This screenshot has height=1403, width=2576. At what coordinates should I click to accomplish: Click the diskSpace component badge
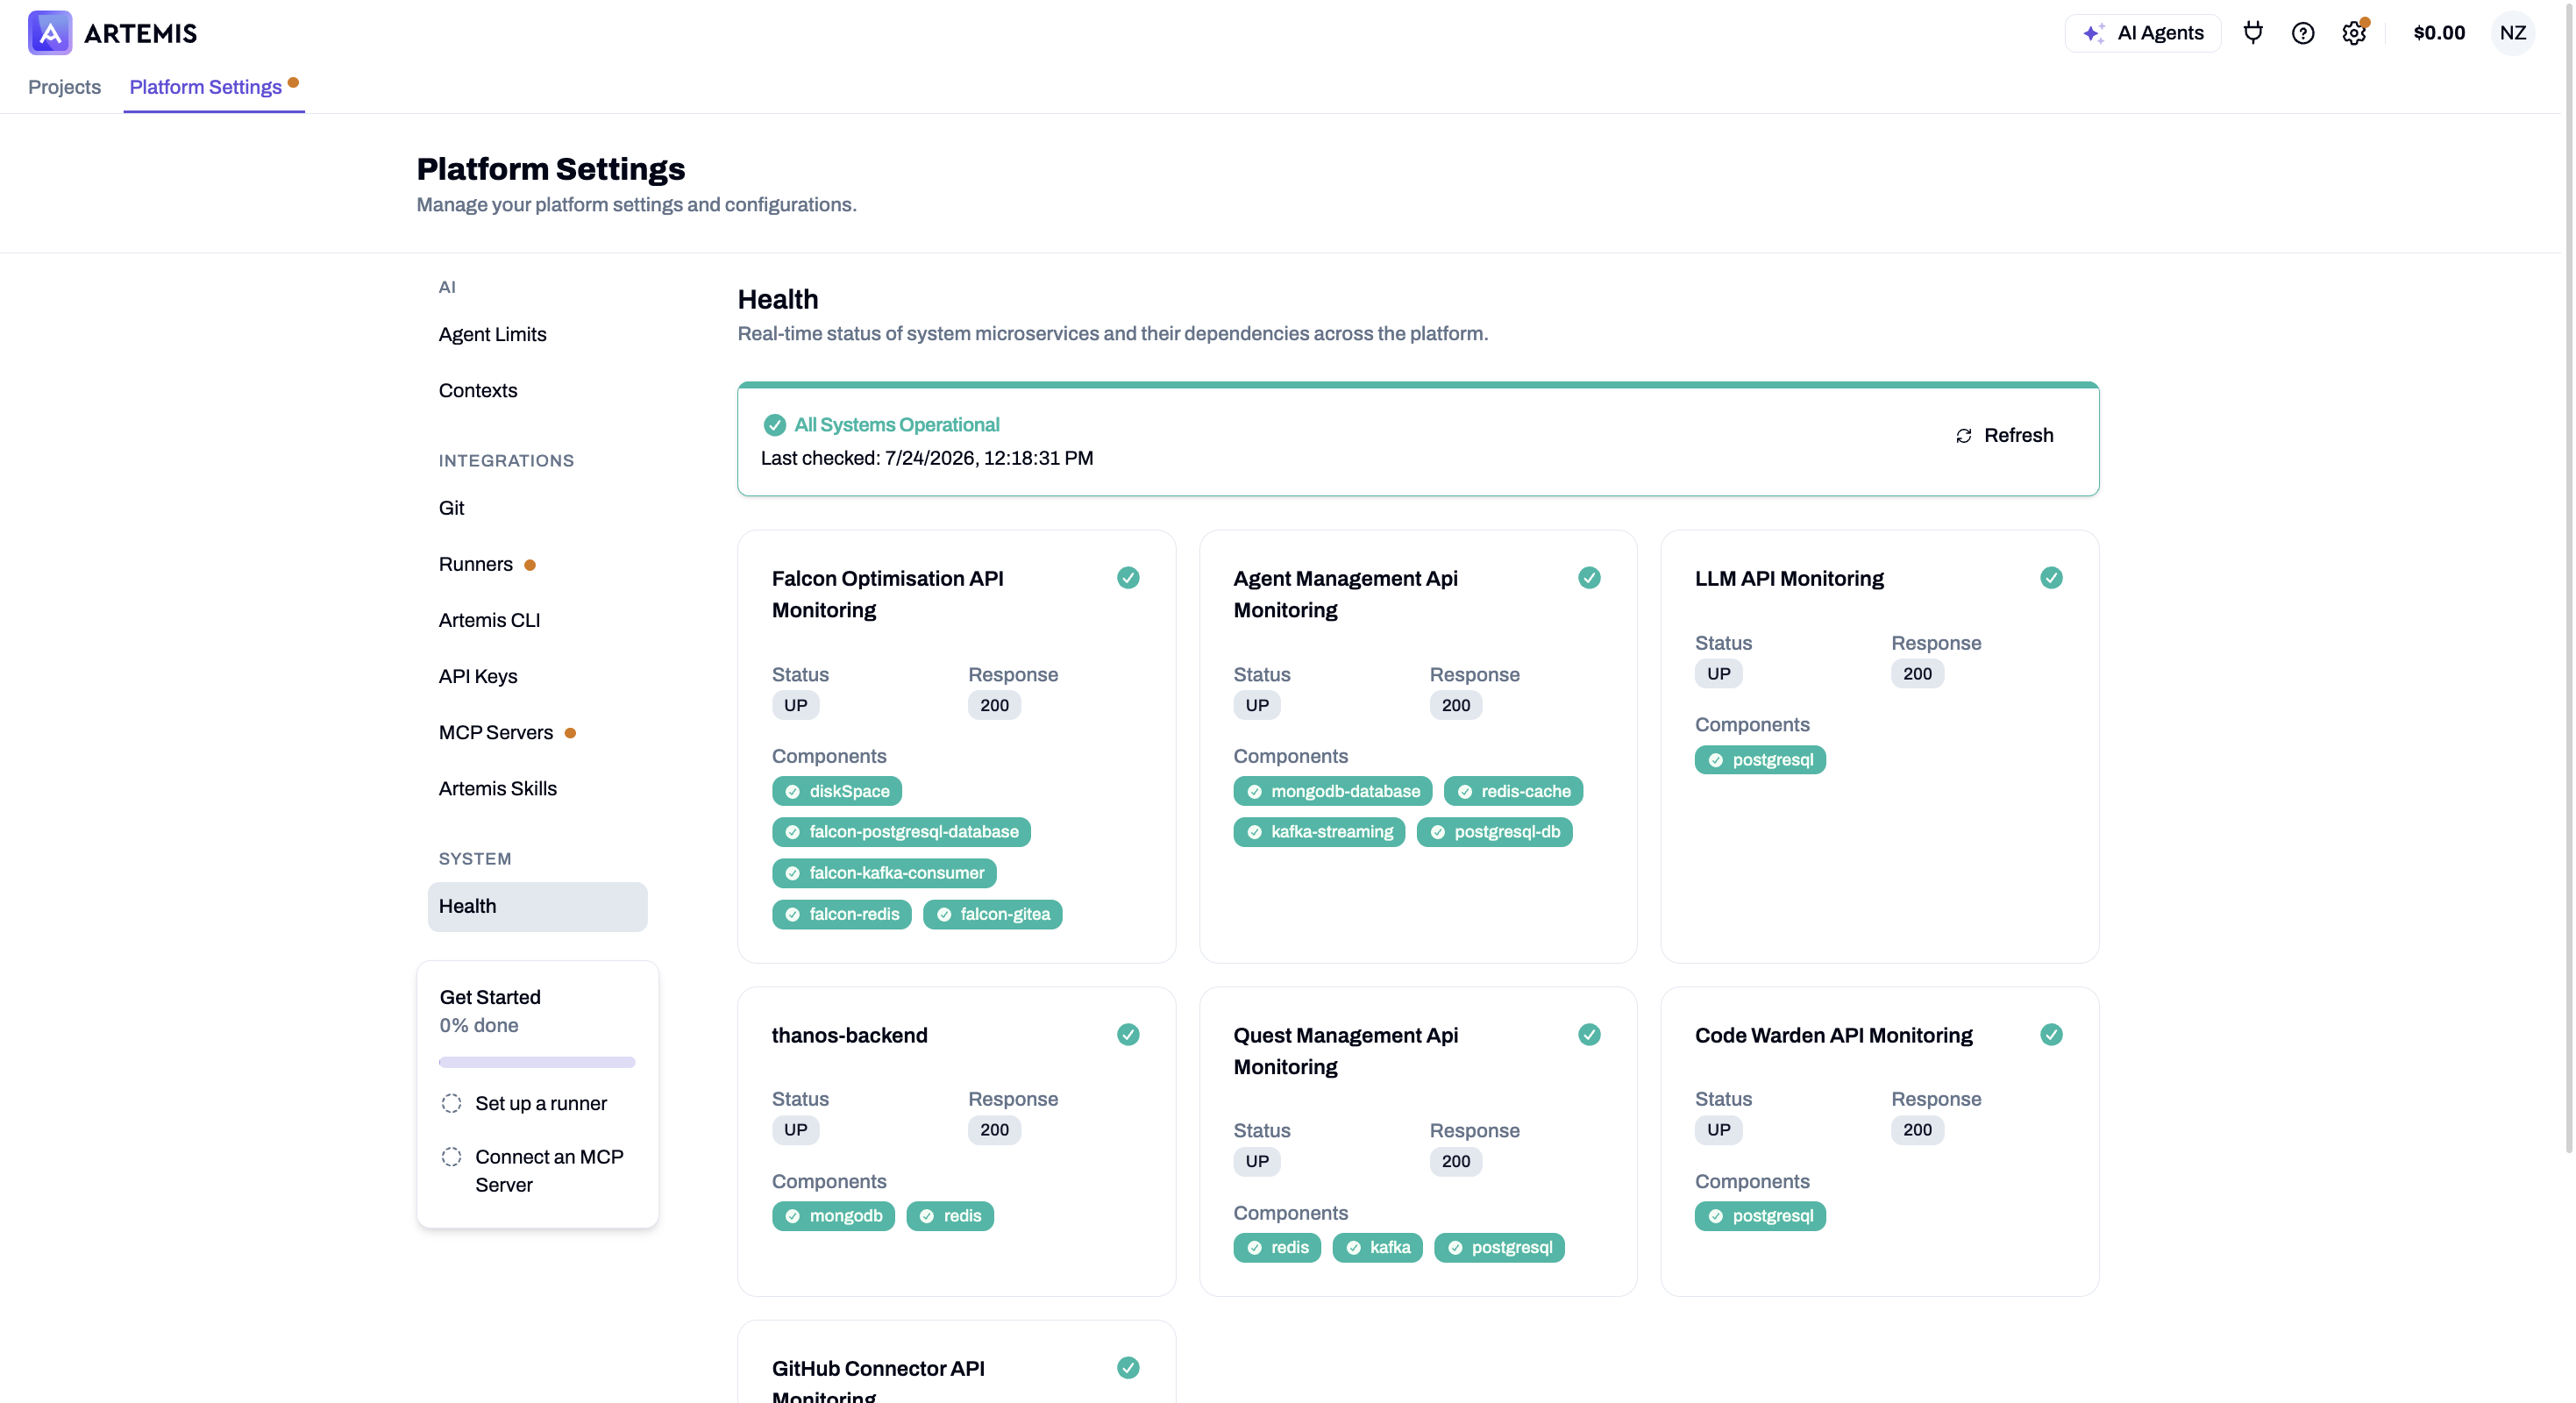tap(837, 791)
